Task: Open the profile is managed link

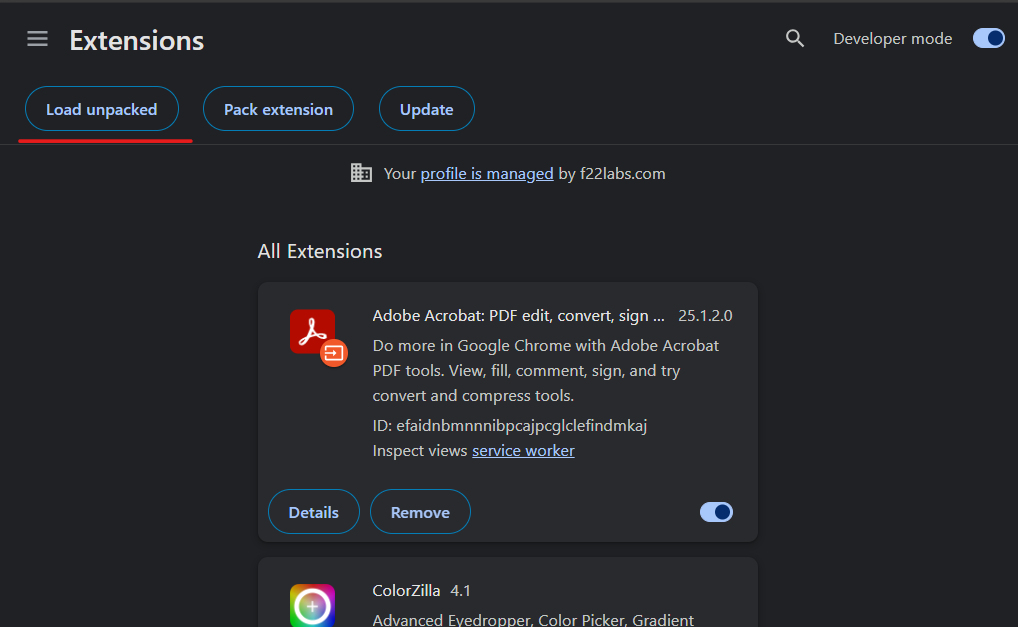Action: point(487,174)
